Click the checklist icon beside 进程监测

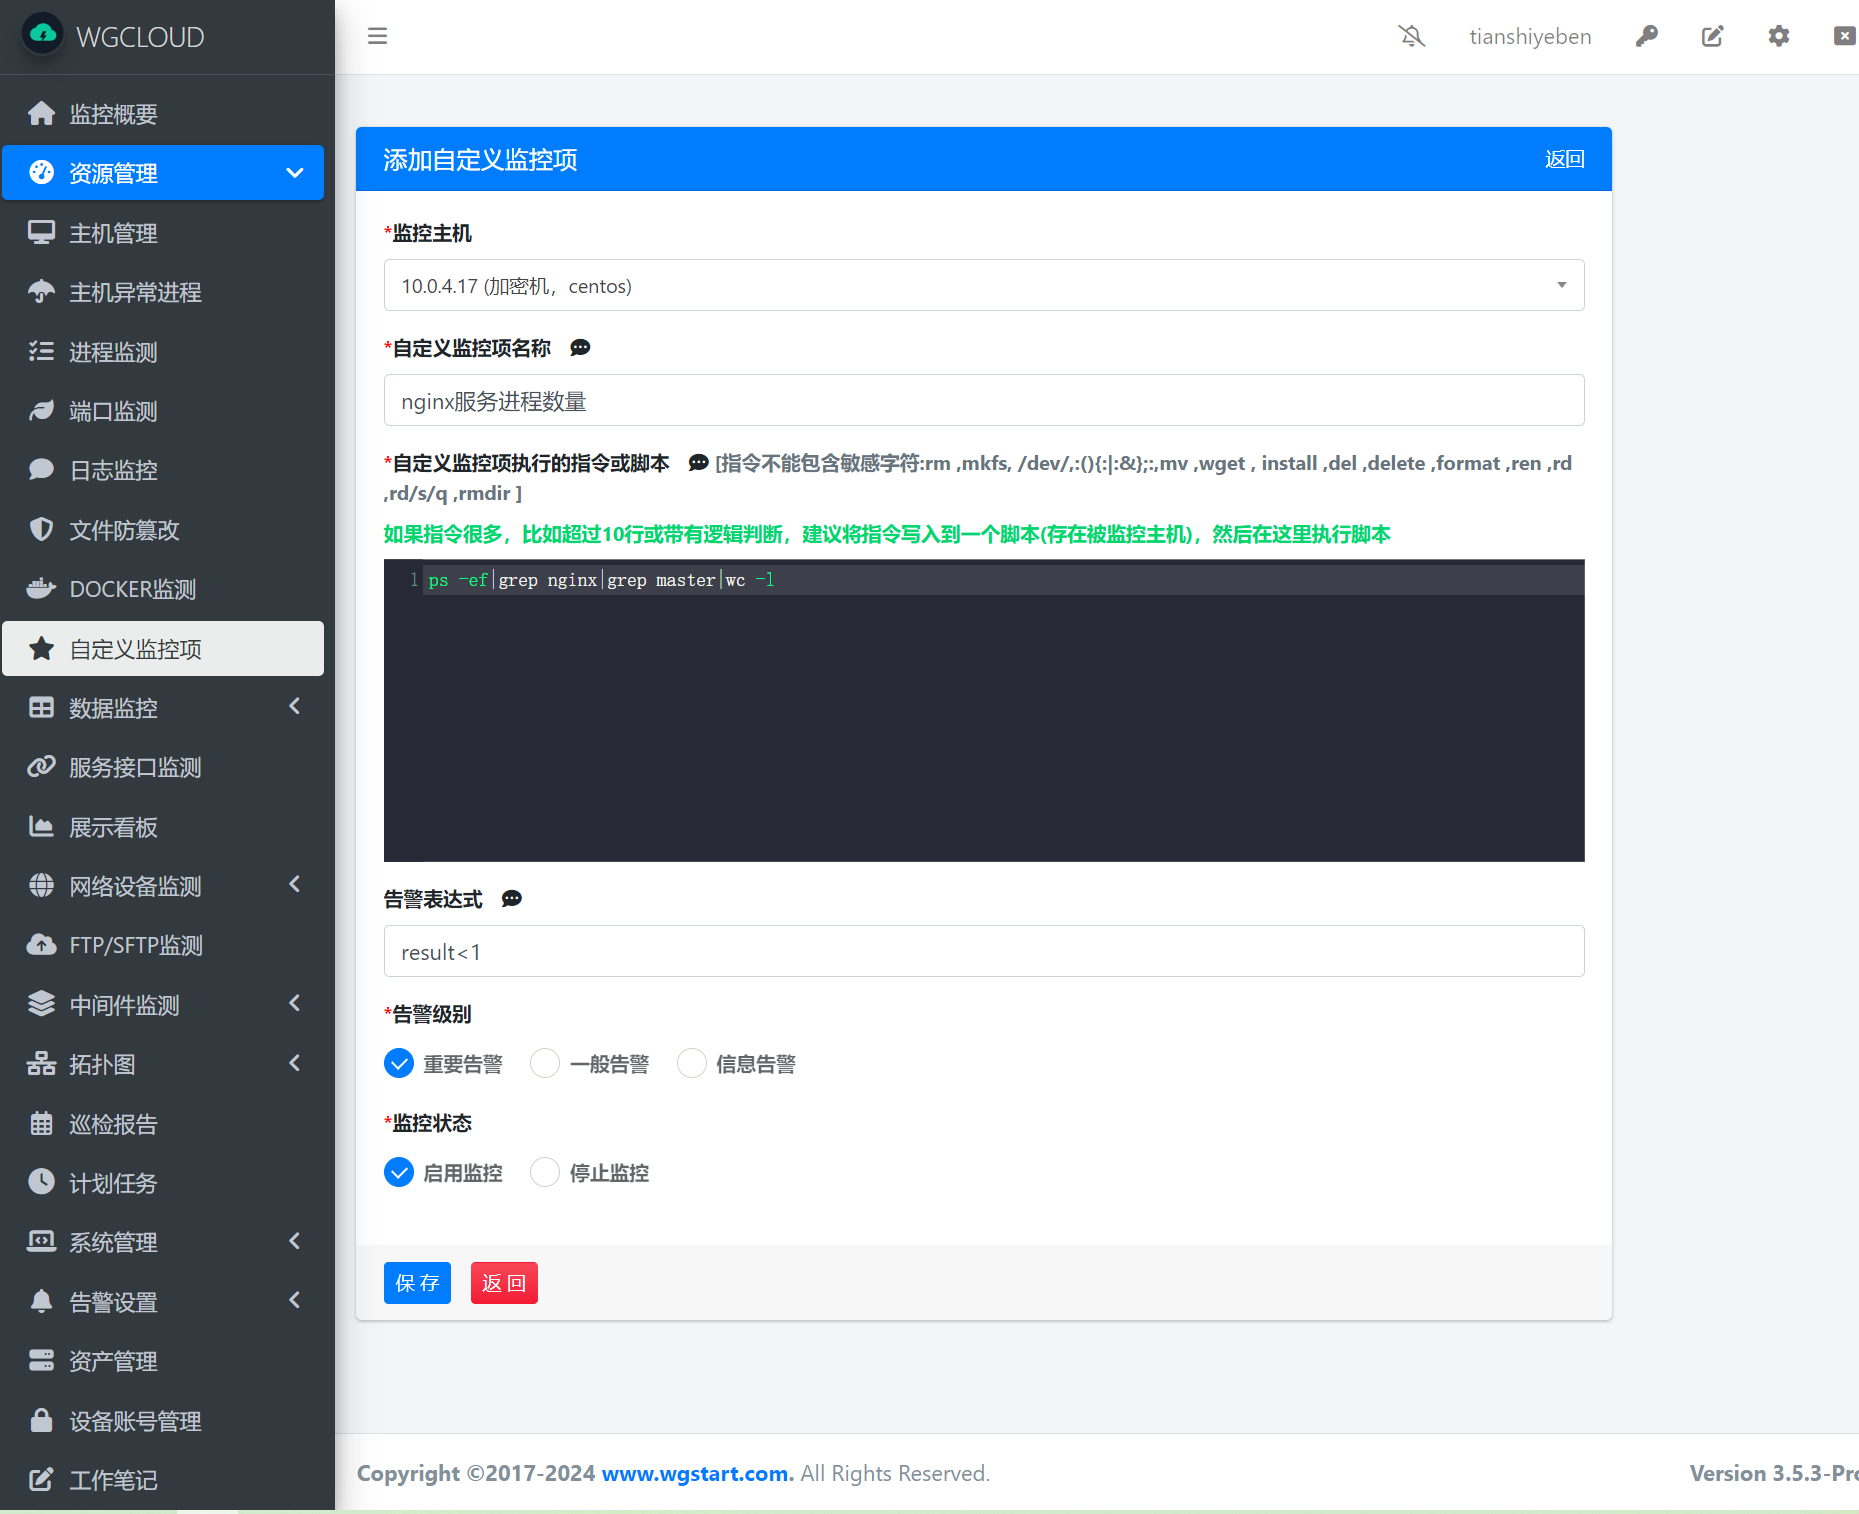pos(41,351)
